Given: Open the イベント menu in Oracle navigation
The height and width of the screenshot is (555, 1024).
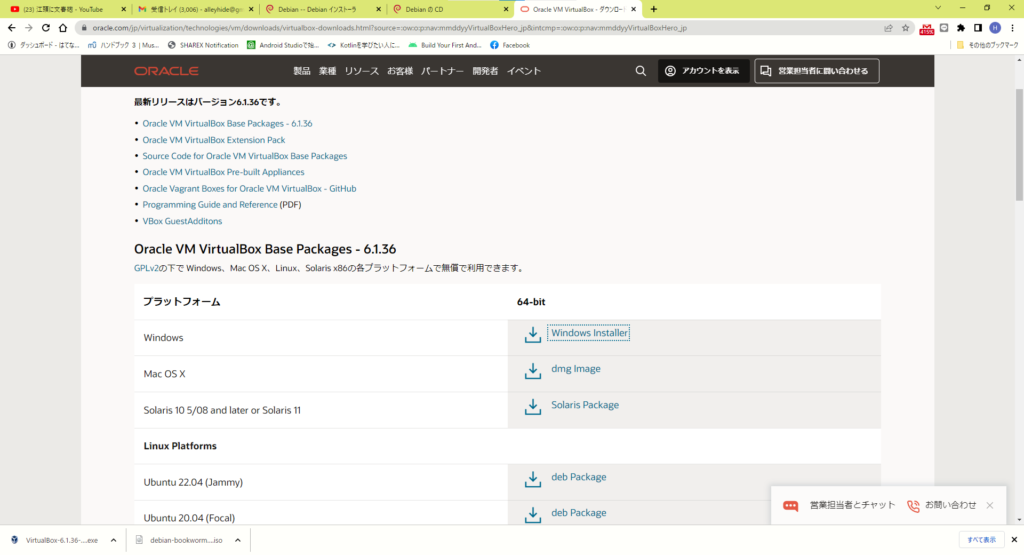Looking at the screenshot, I should [524, 71].
